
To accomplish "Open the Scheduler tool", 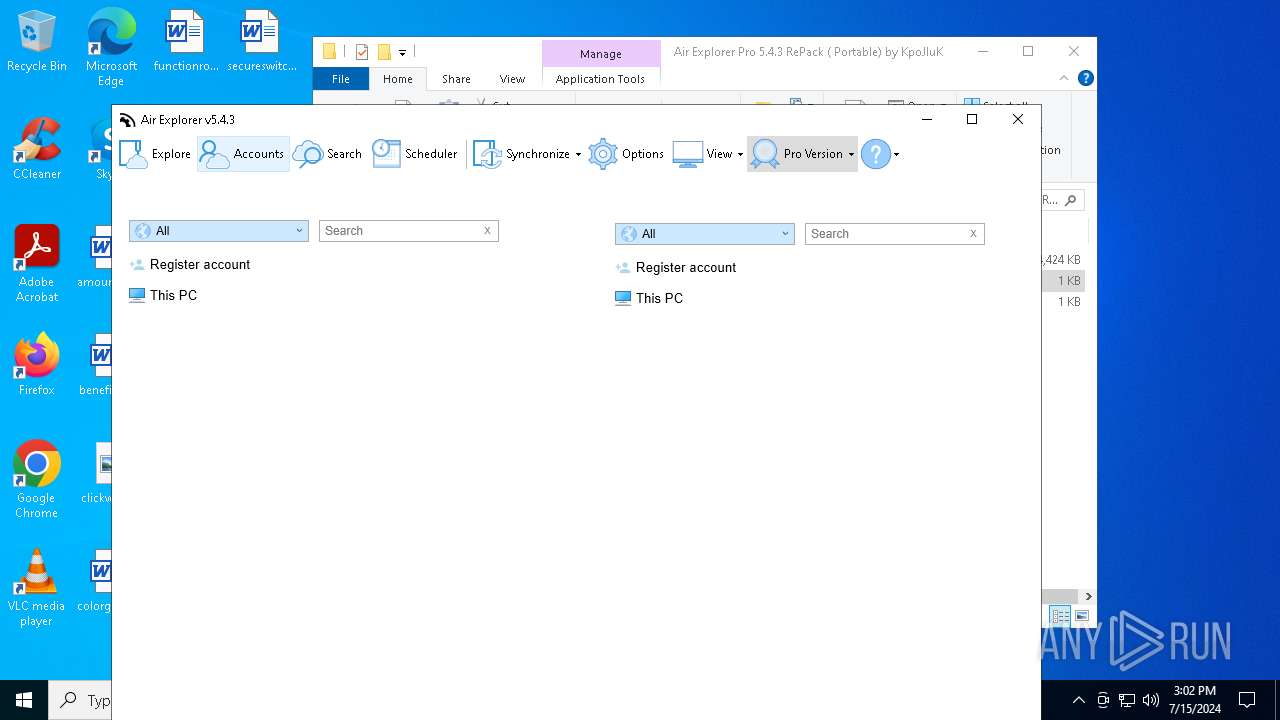I will 415,154.
